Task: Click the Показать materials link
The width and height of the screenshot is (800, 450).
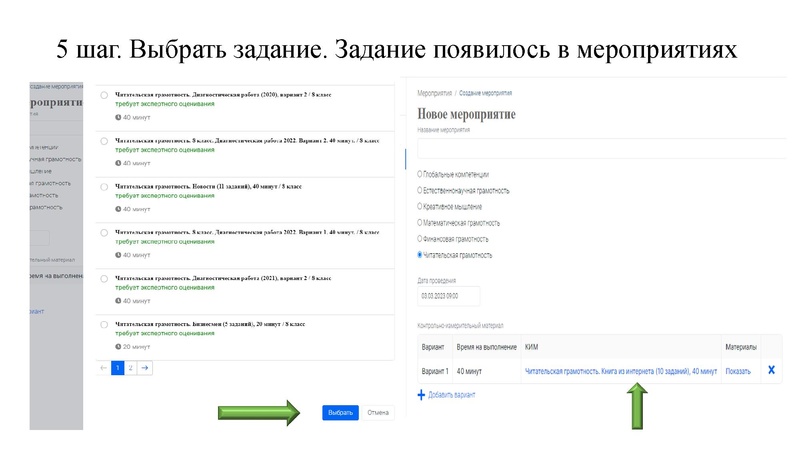Action: 738,371
